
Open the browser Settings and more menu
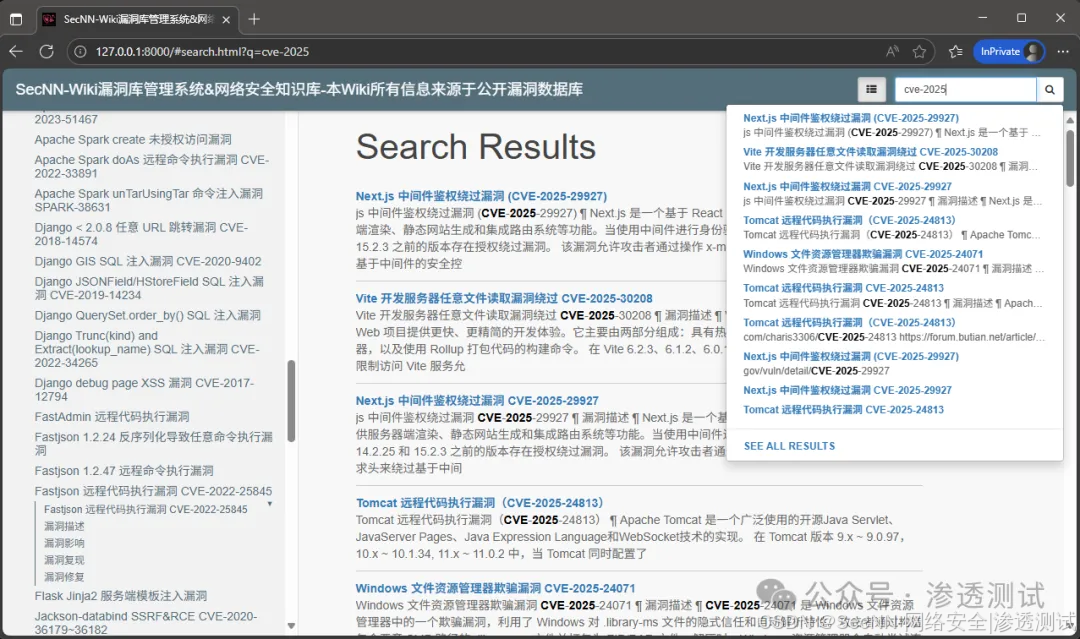(x=1063, y=52)
